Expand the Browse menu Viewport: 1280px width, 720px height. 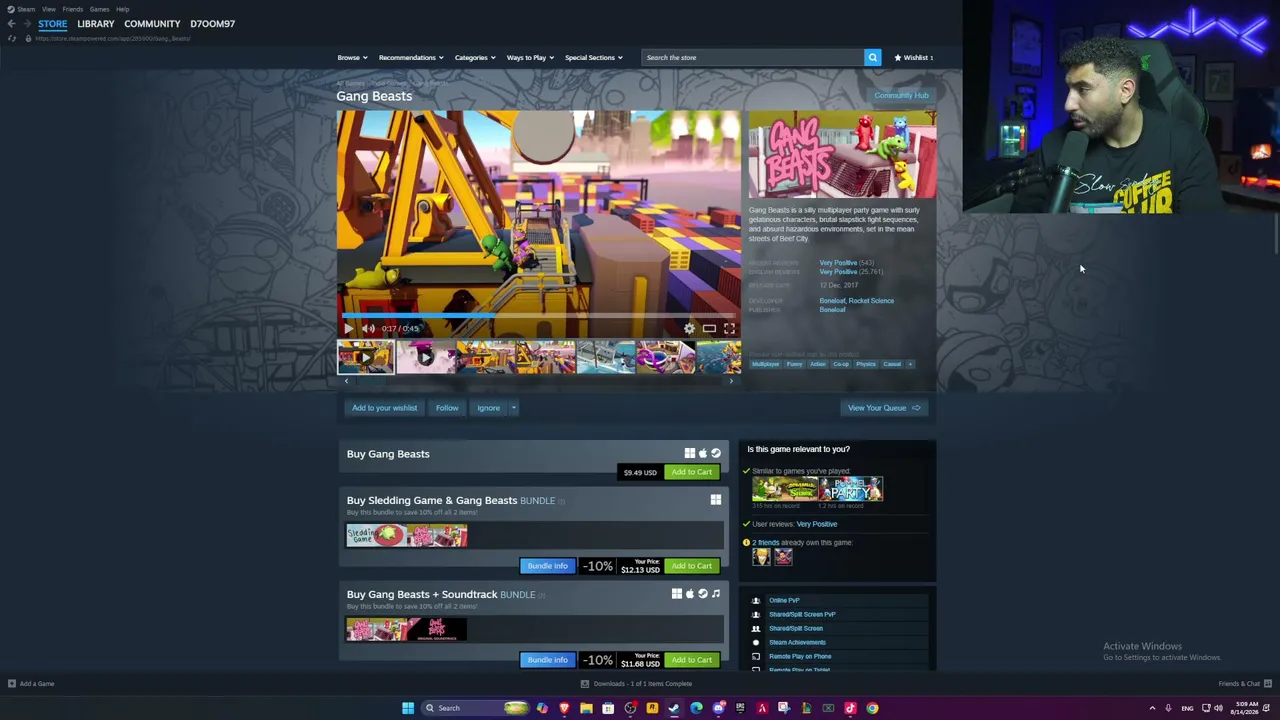[x=352, y=57]
